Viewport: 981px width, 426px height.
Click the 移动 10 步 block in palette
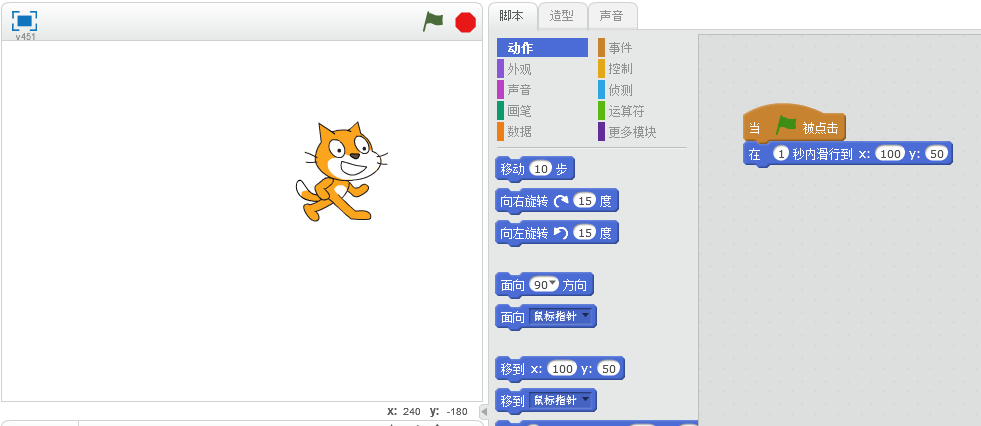(x=534, y=169)
